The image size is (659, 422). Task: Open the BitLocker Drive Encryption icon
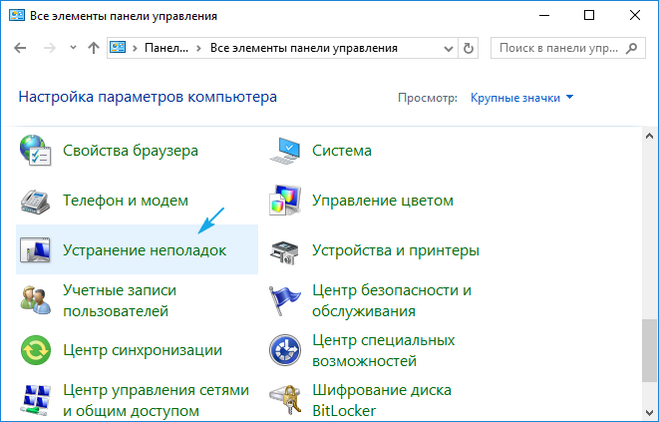pyautogui.click(x=286, y=398)
